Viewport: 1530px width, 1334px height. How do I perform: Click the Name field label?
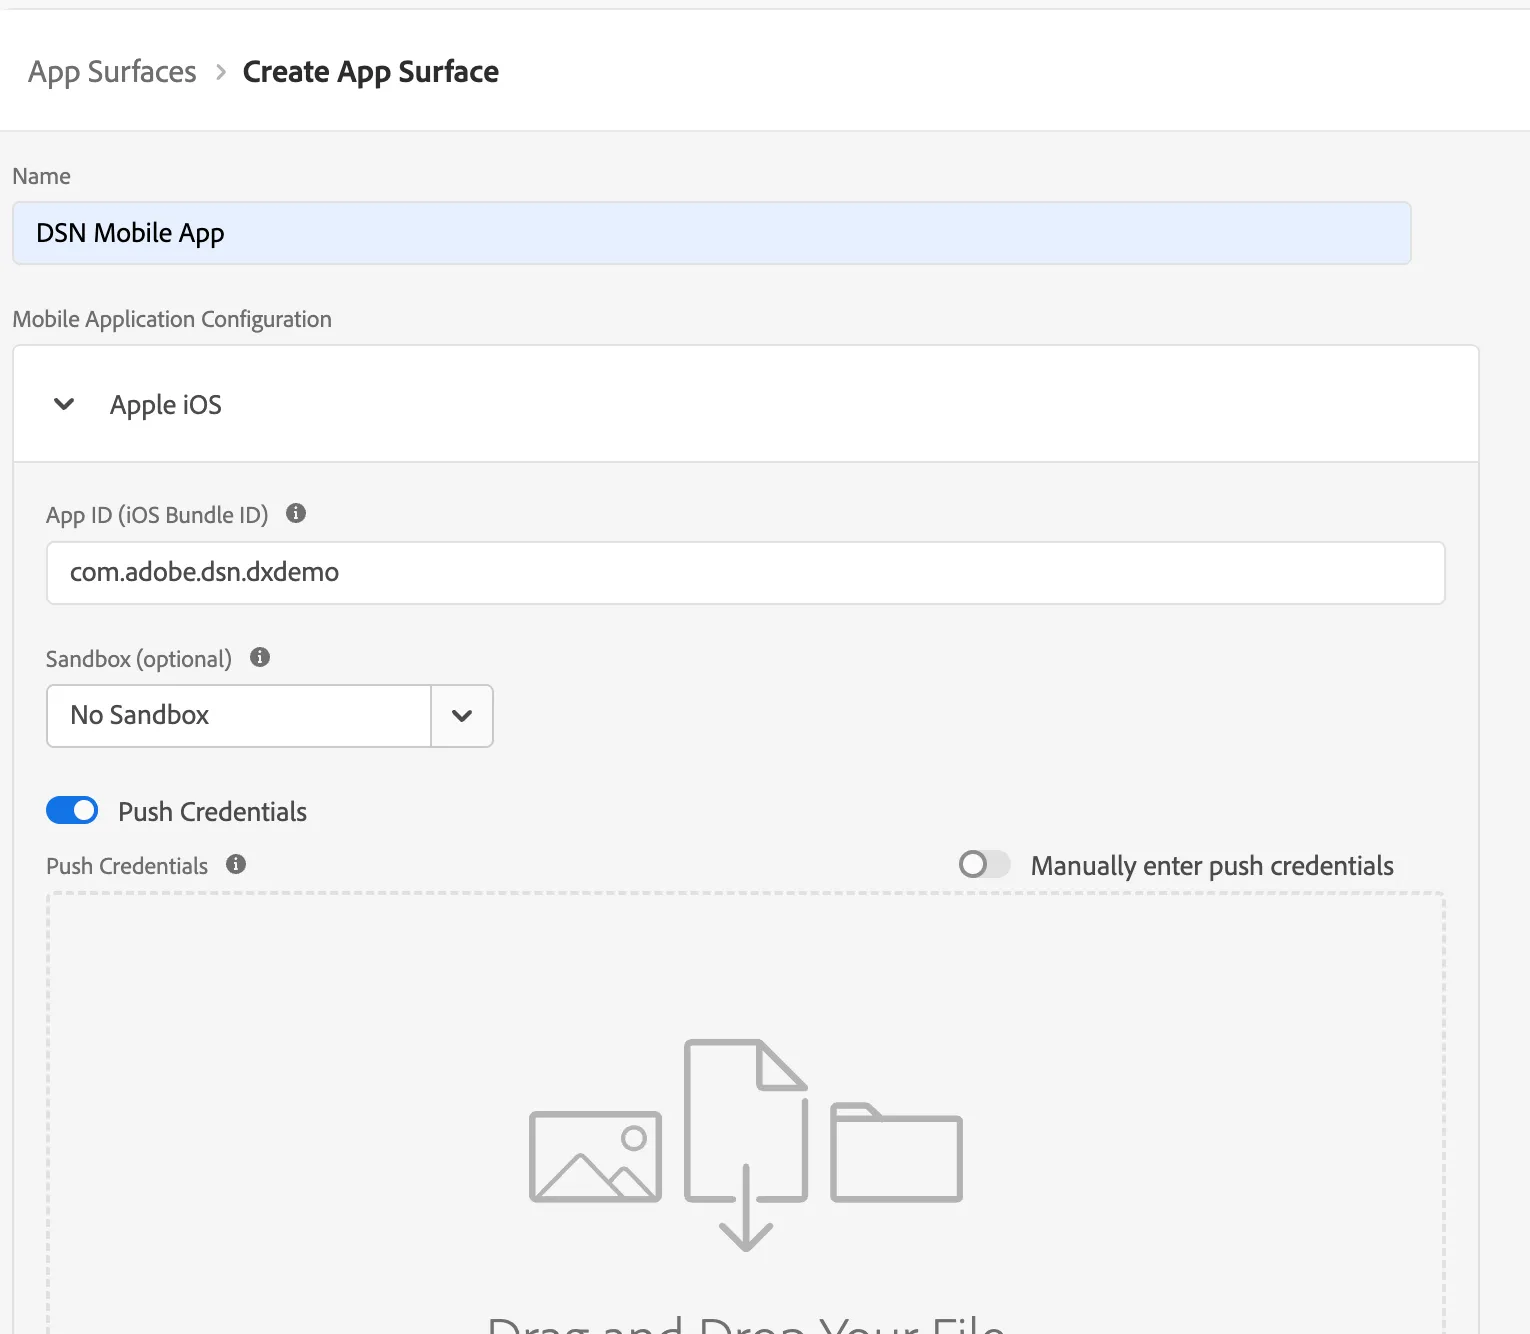[x=42, y=176]
